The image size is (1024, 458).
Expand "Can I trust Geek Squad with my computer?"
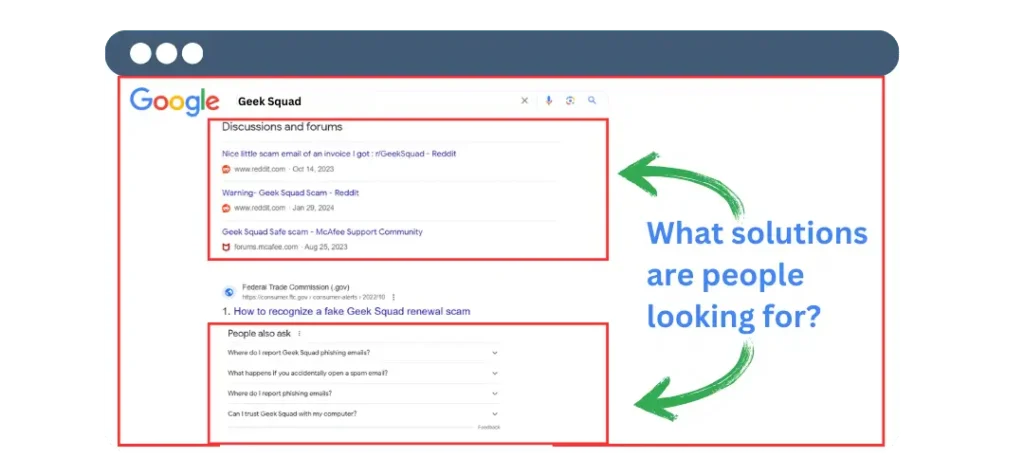(495, 414)
